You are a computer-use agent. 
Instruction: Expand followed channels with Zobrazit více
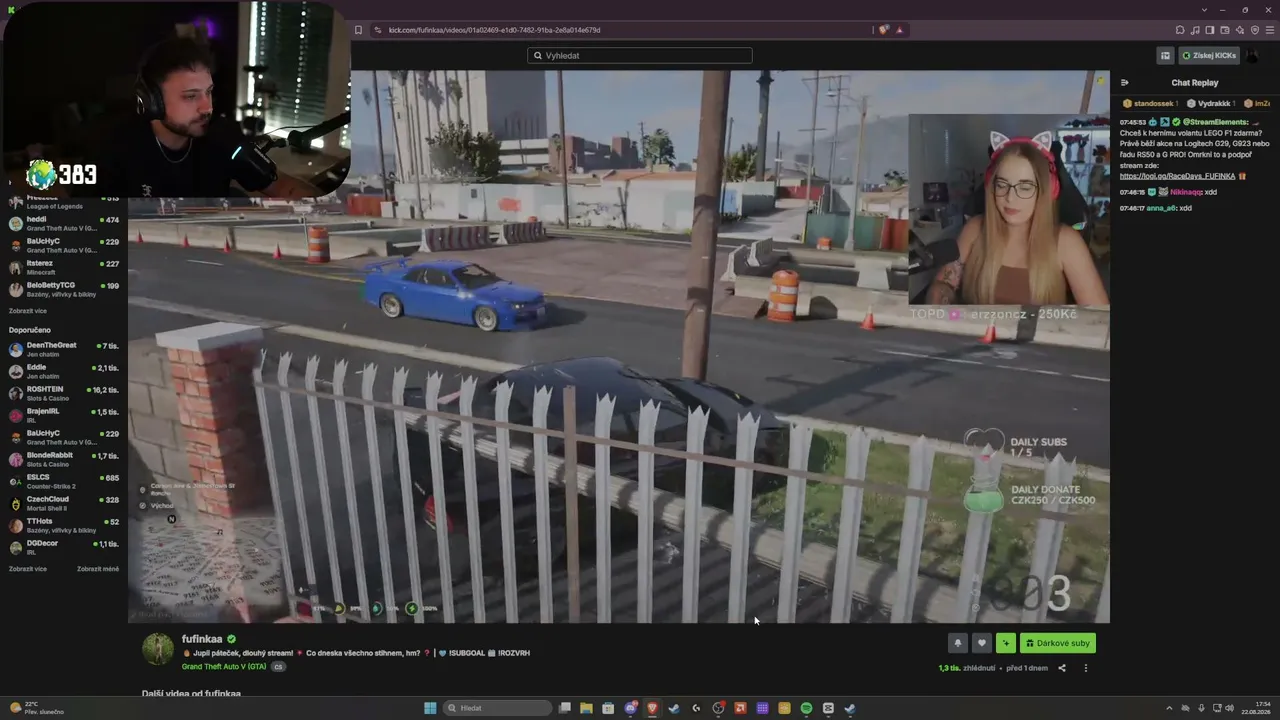[28, 311]
